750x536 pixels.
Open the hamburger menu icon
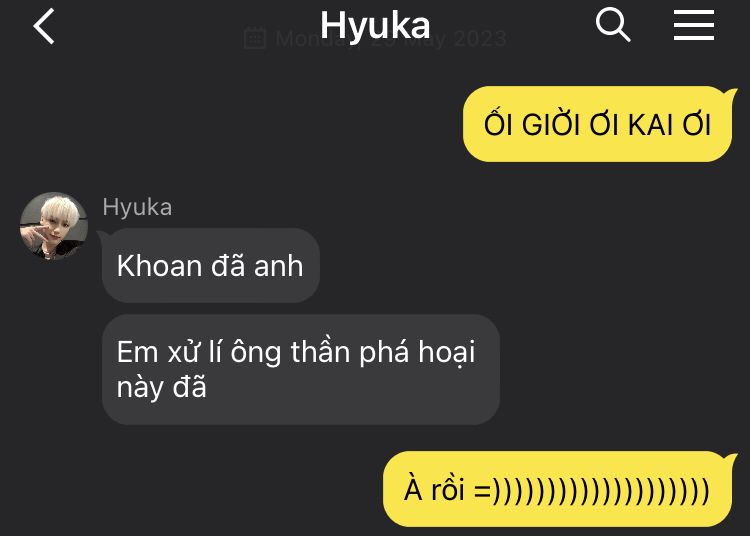tap(694, 25)
